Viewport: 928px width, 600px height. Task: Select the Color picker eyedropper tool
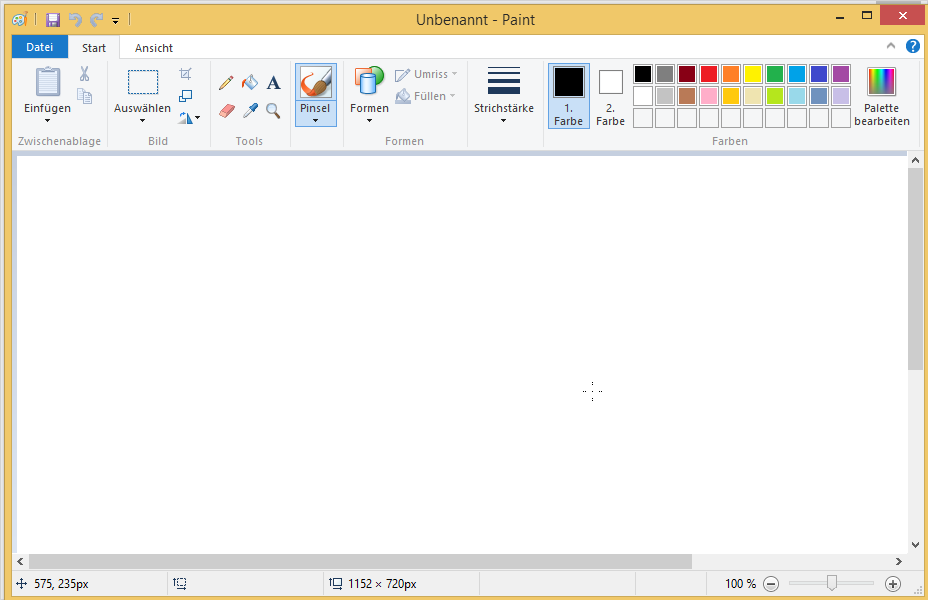tap(250, 110)
